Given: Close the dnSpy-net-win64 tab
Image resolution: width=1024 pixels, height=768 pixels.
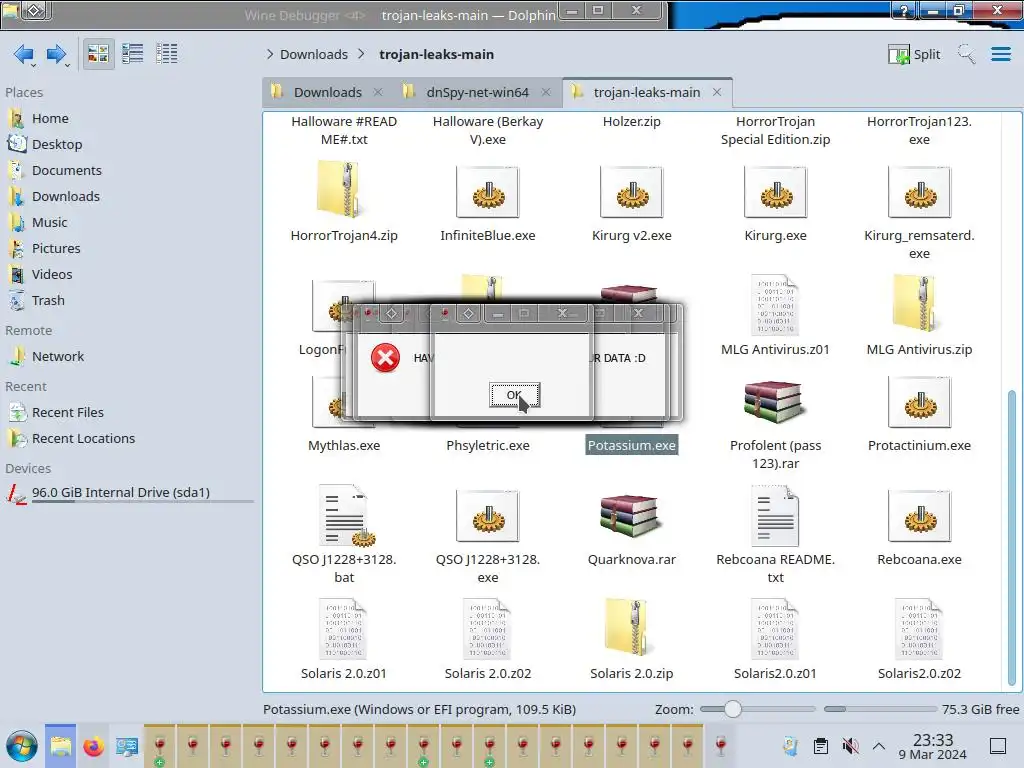Looking at the screenshot, I should click(546, 92).
